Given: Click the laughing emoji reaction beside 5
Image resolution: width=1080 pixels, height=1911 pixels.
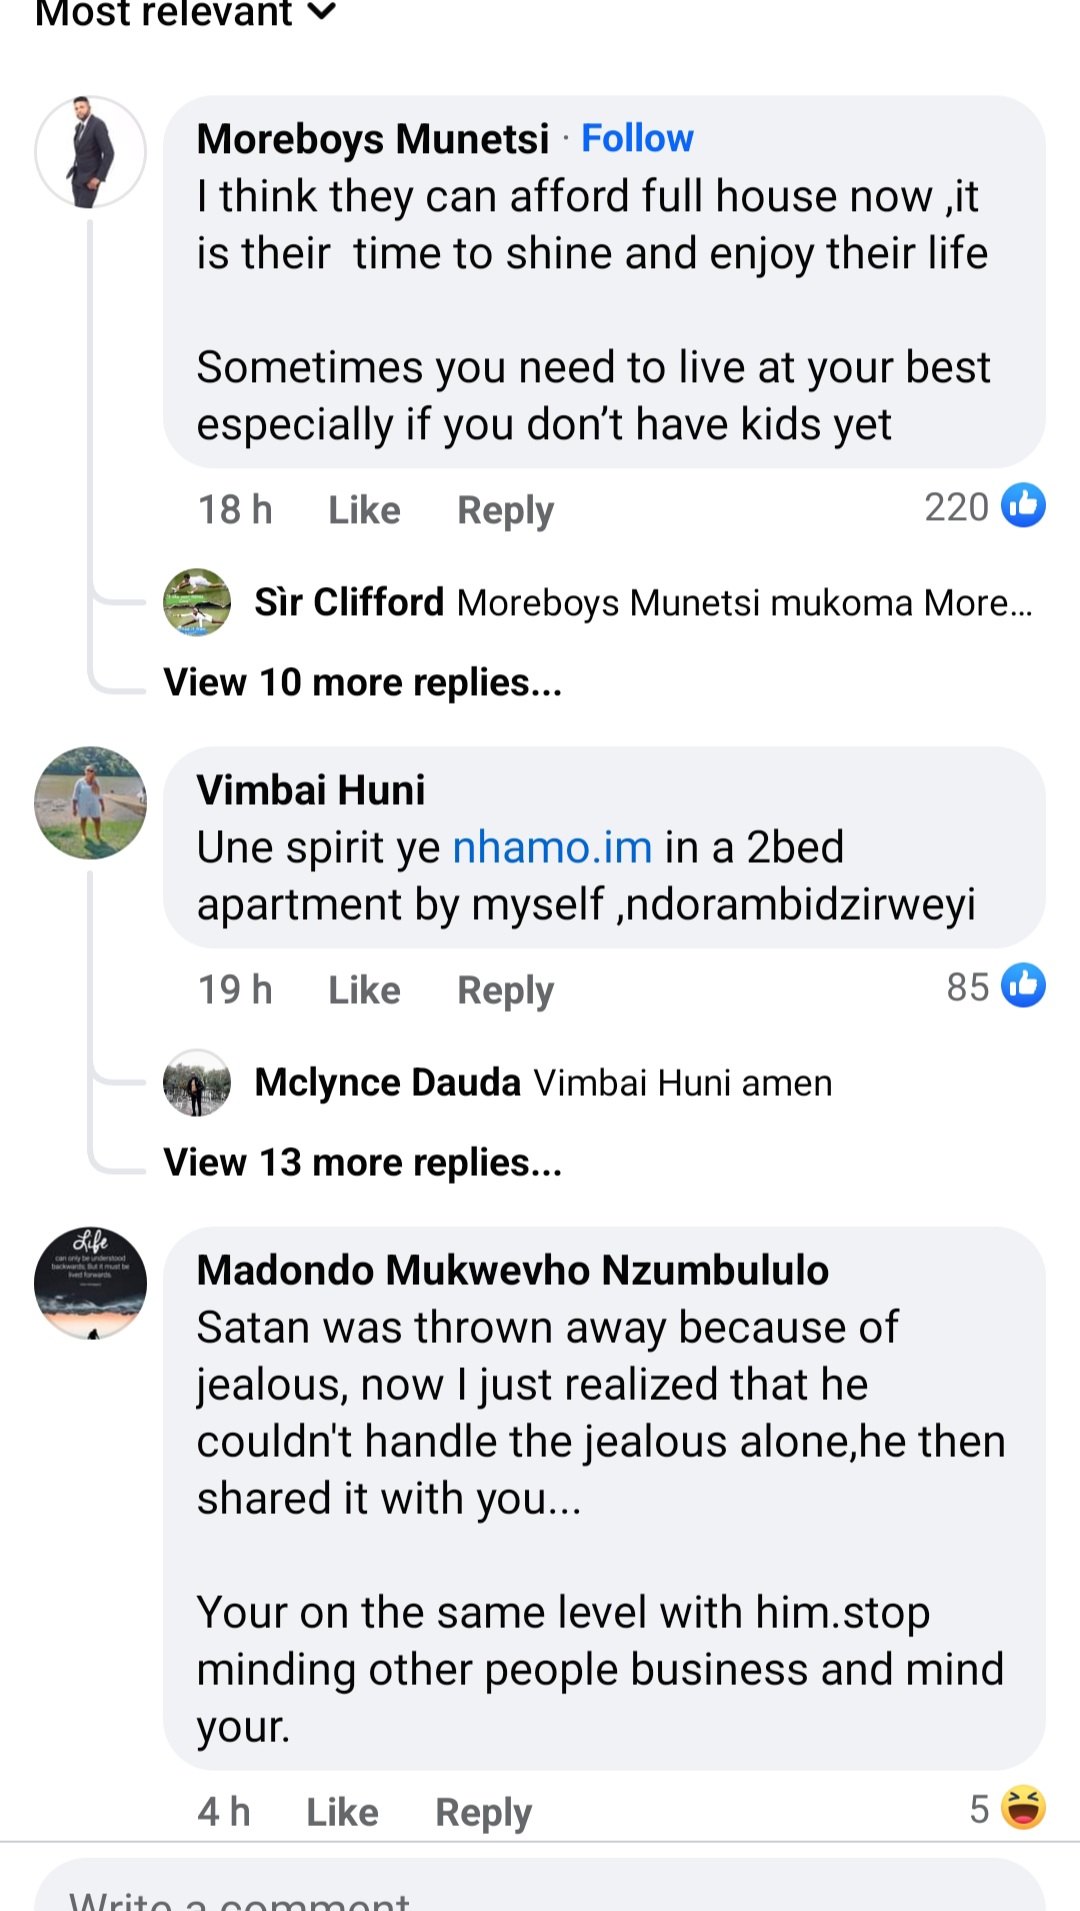Looking at the screenshot, I should tap(1022, 1808).
